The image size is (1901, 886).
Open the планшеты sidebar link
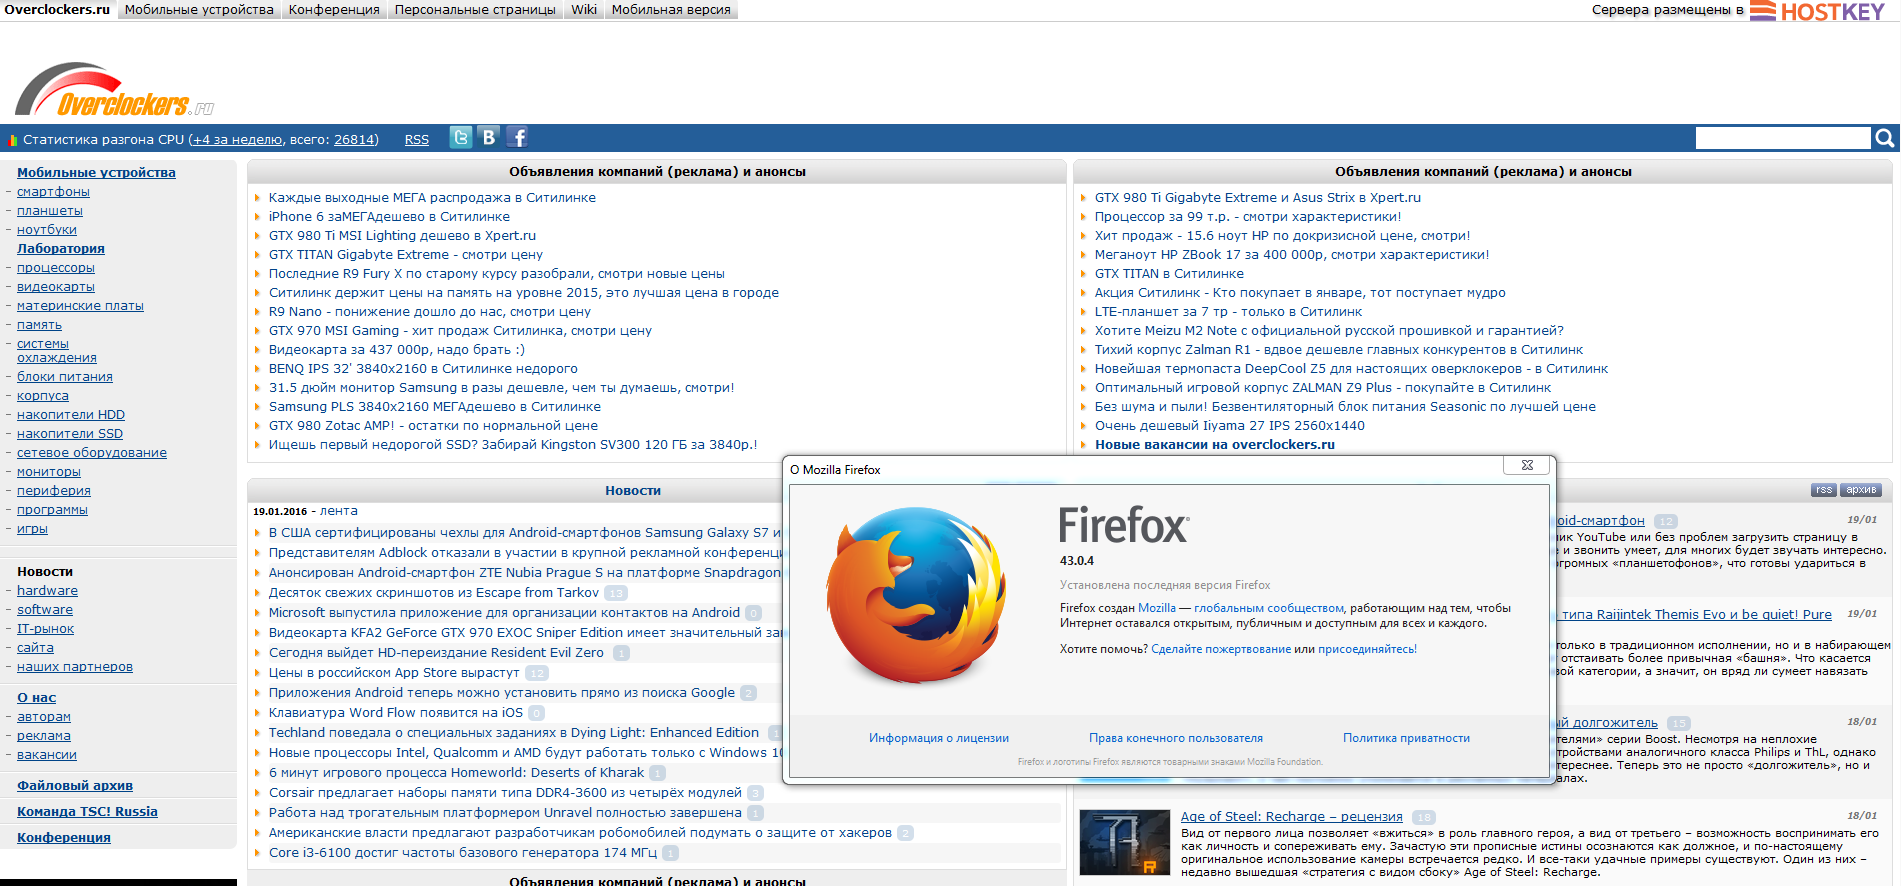point(50,211)
